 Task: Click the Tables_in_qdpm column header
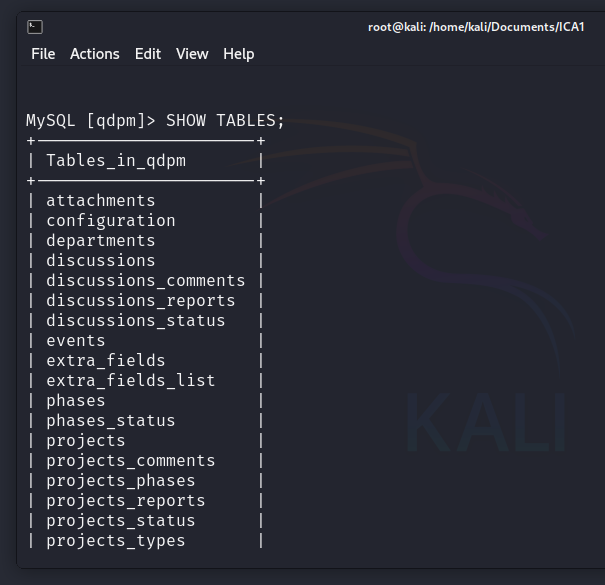click(x=116, y=160)
